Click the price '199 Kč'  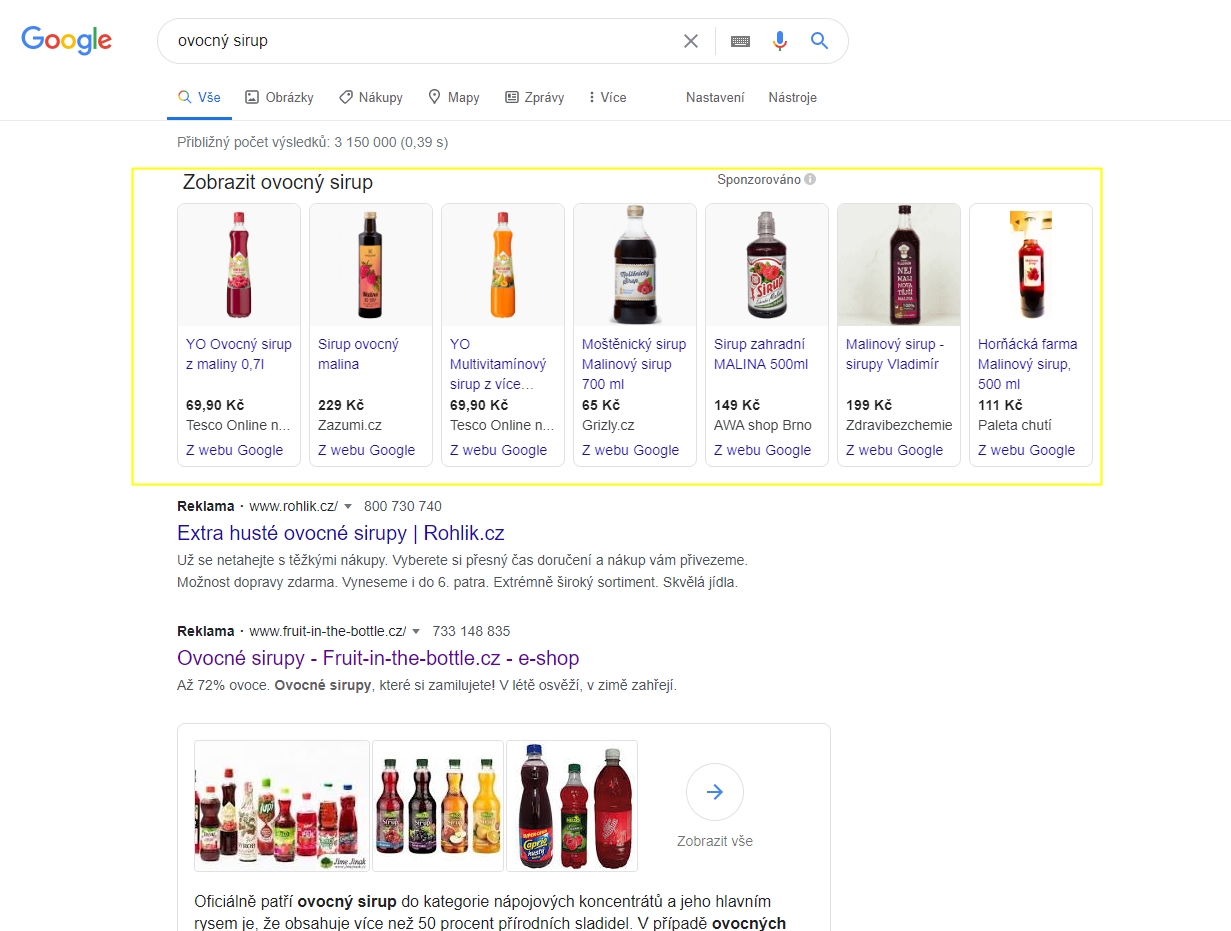869,405
